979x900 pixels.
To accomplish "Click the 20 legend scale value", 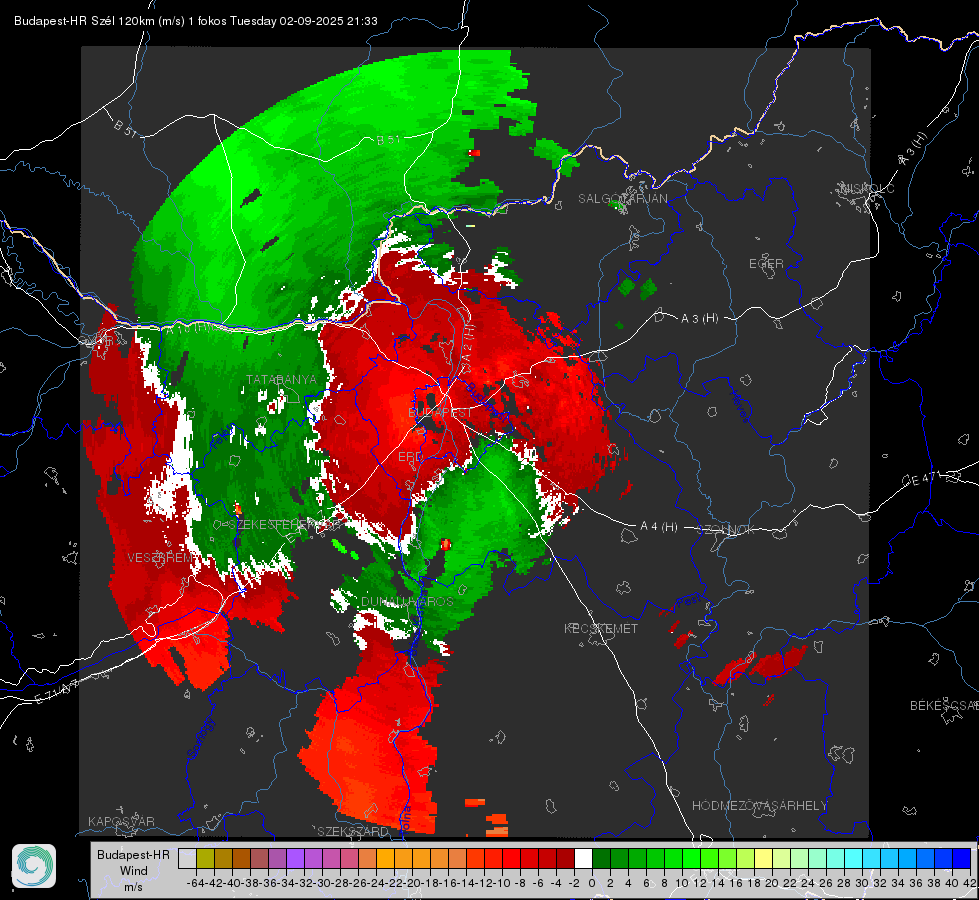I will 772,883.
